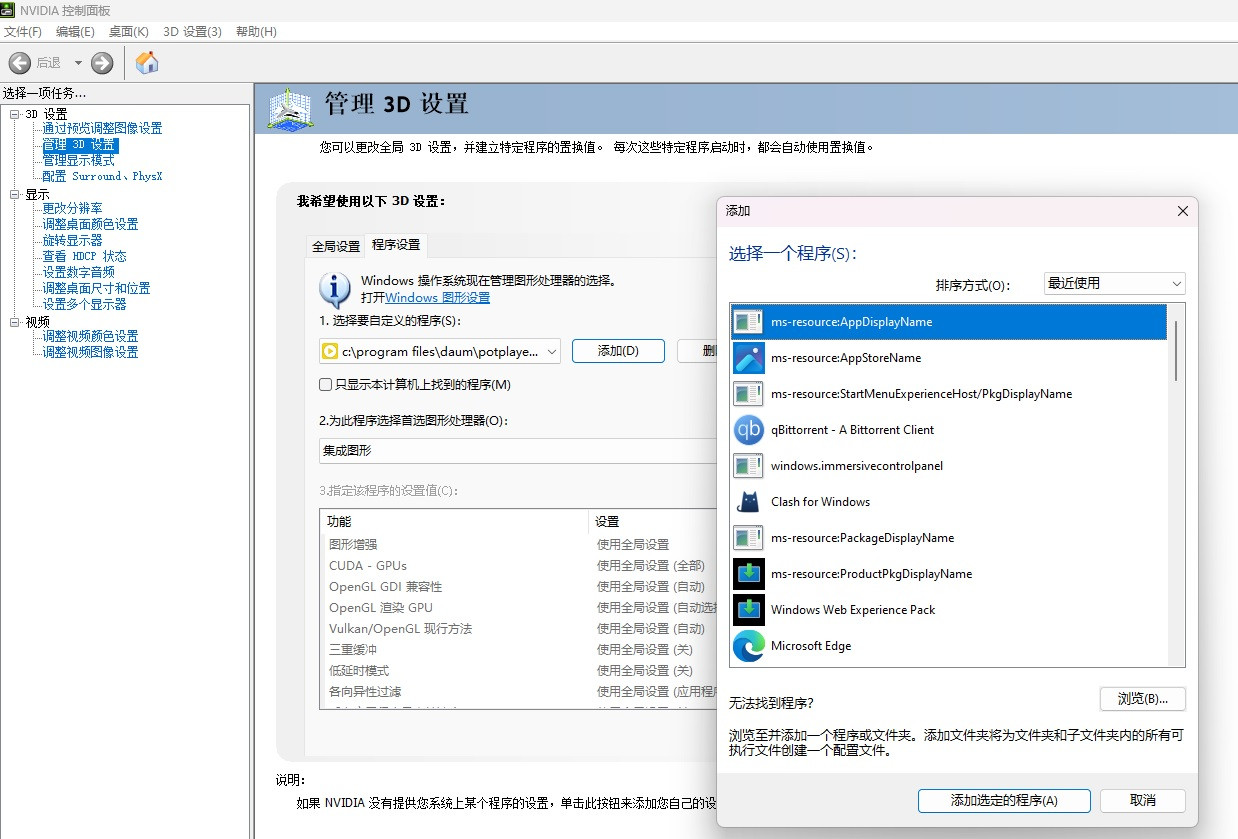
Task: Select 调整桌面尺寸和位置 in the tree
Action: click(96, 288)
